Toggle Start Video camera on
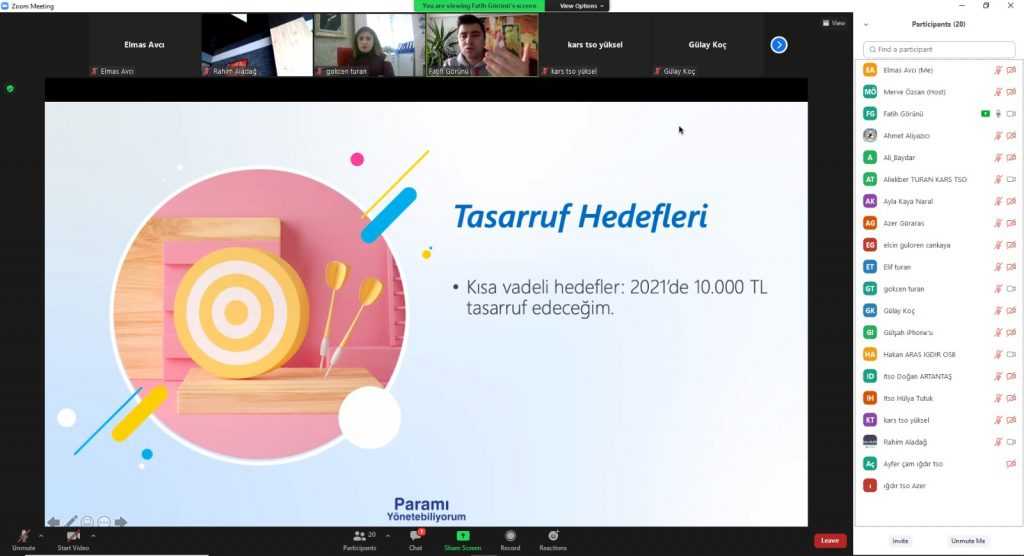Screen dimensions: 1024x556 coord(72,537)
